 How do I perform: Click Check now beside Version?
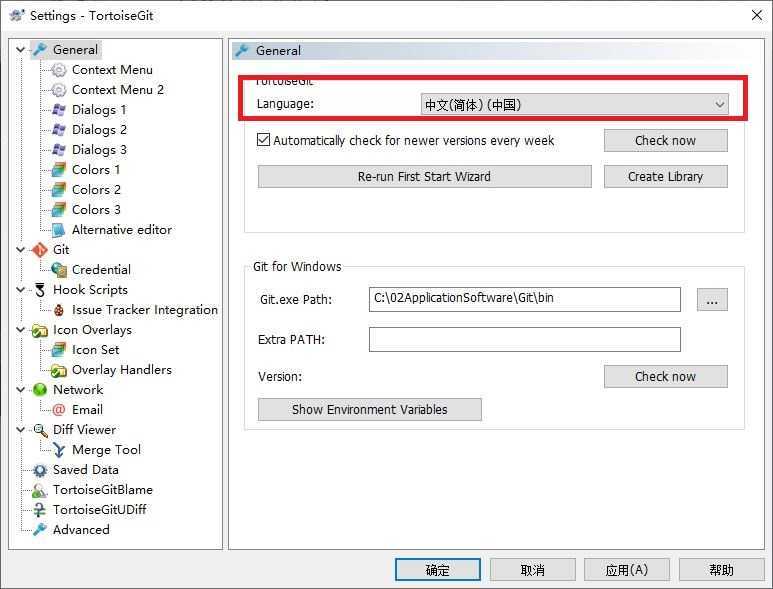tap(666, 377)
